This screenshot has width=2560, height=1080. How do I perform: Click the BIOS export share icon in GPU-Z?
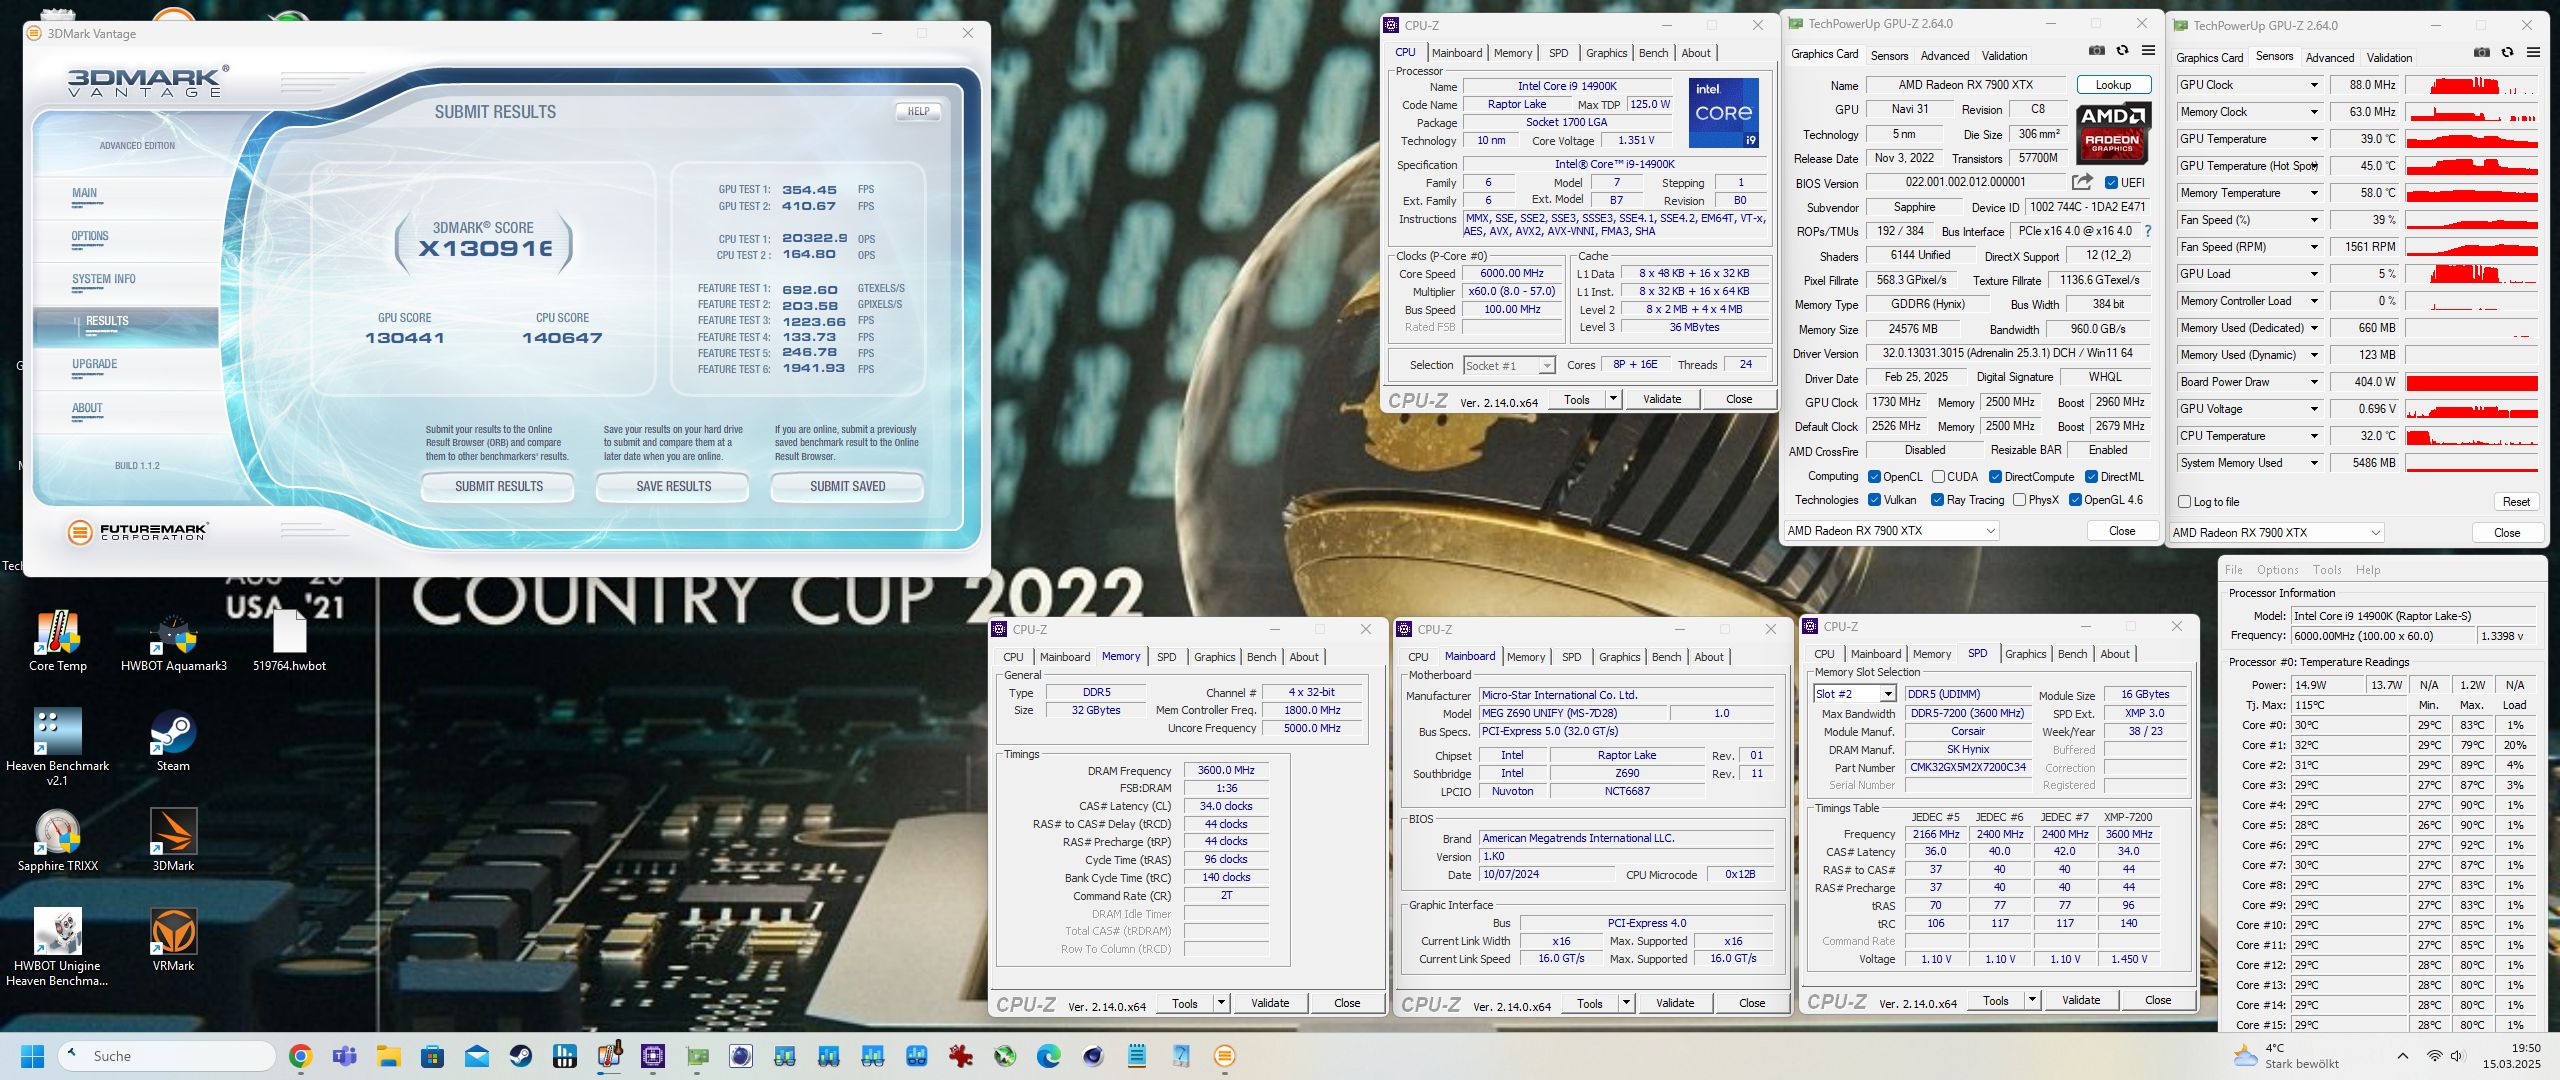2082,182
